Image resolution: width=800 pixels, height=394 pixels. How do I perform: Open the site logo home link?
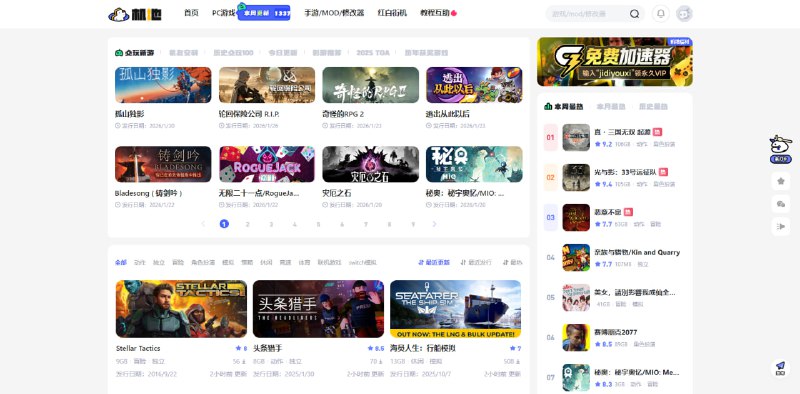[x=135, y=14]
